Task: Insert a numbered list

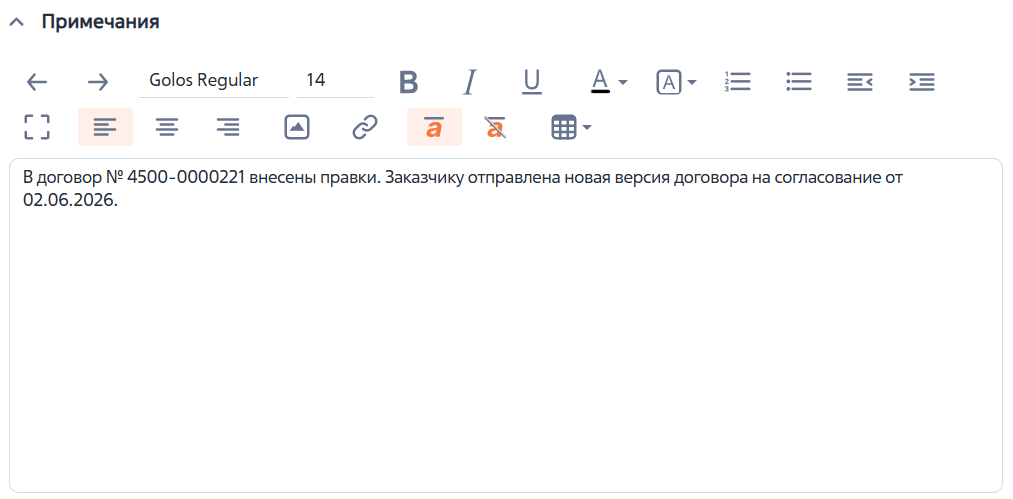Action: 738,81
